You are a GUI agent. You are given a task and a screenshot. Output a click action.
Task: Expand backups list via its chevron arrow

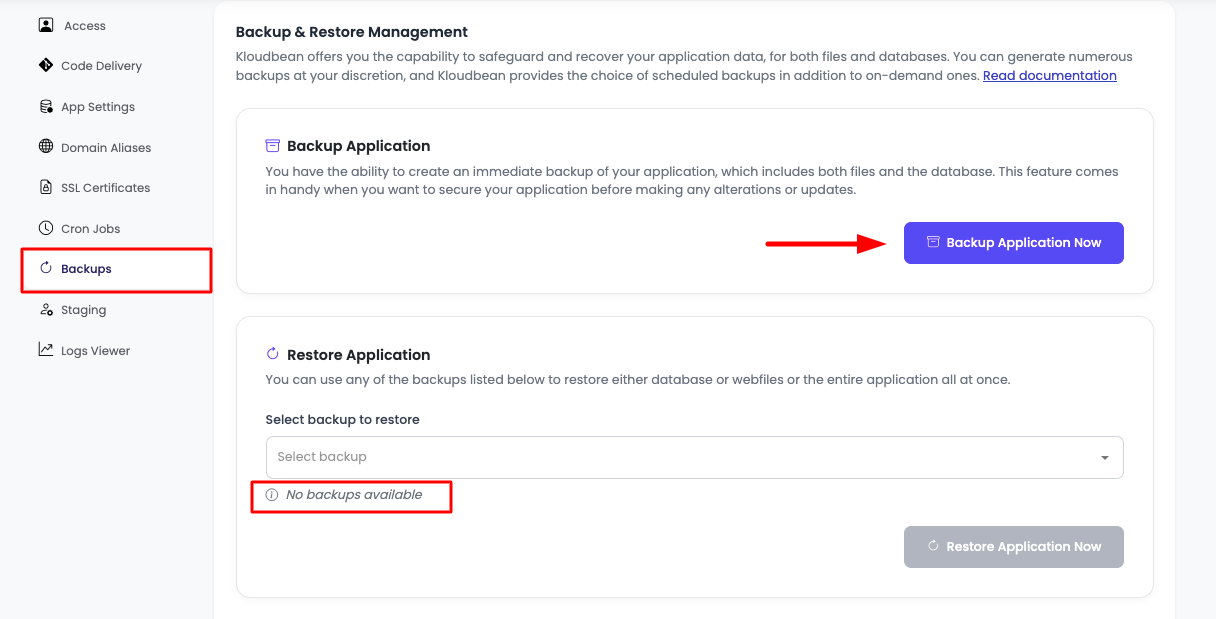[x=1106, y=457]
